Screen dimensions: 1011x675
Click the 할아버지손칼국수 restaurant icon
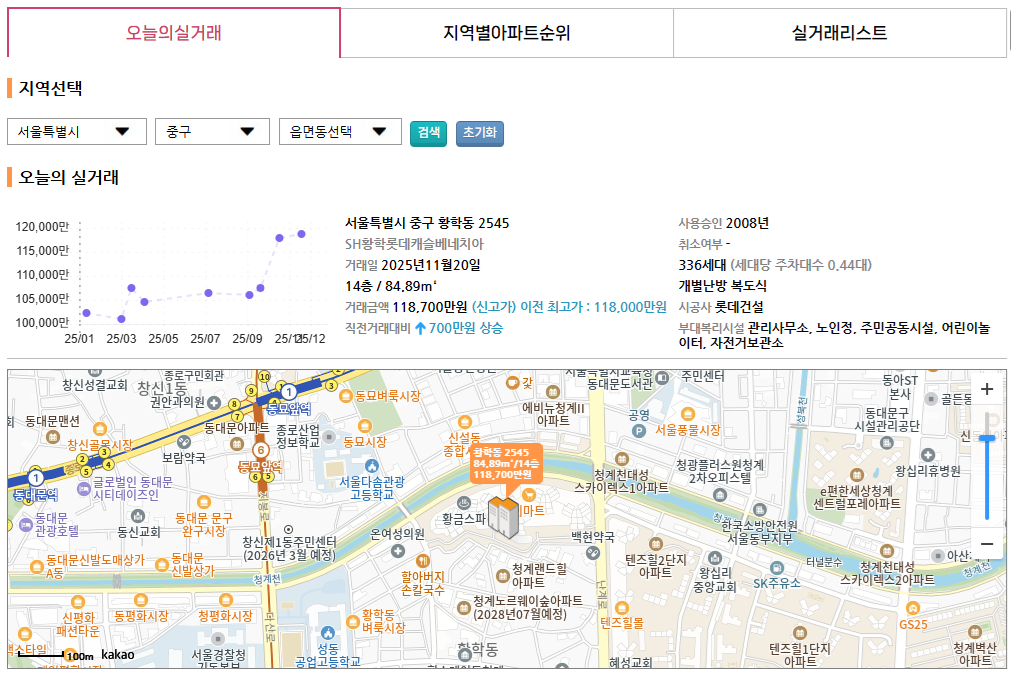tap(423, 561)
